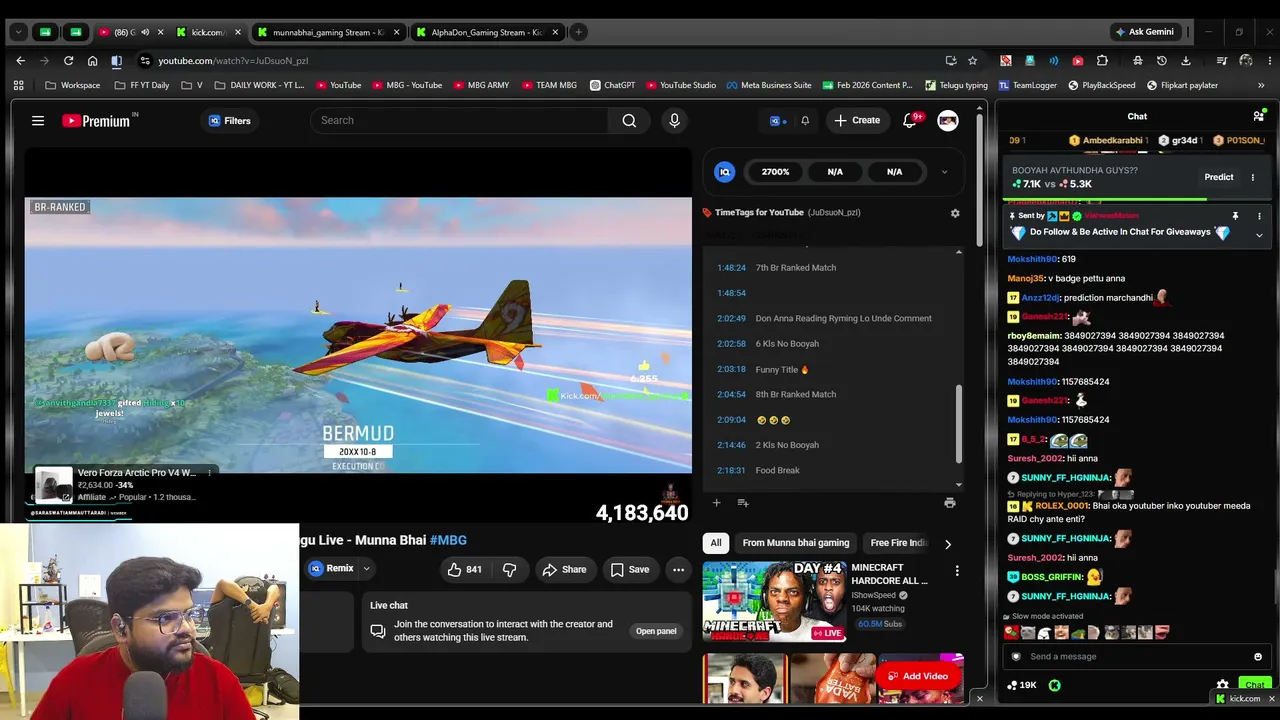Open new browser tab
Viewport: 1280px width, 720px height.
(578, 32)
